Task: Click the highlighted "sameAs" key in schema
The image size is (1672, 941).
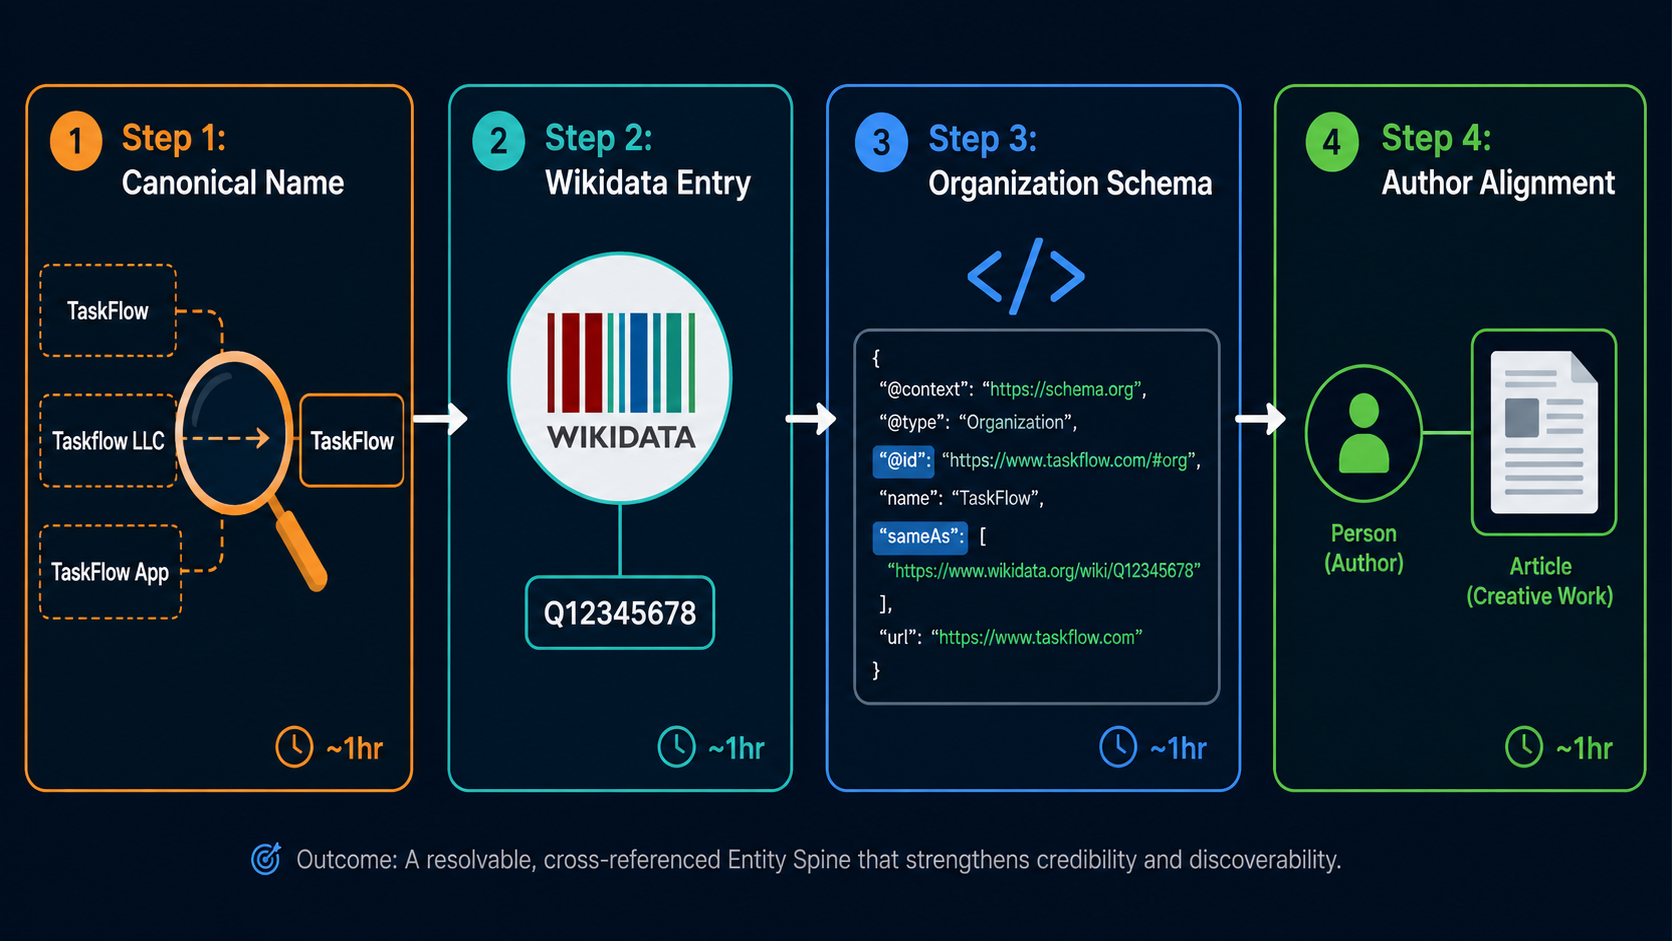Action: tap(920, 537)
